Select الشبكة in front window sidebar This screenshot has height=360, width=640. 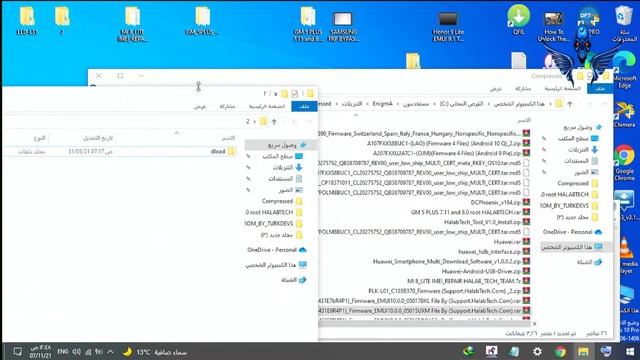click(293, 280)
